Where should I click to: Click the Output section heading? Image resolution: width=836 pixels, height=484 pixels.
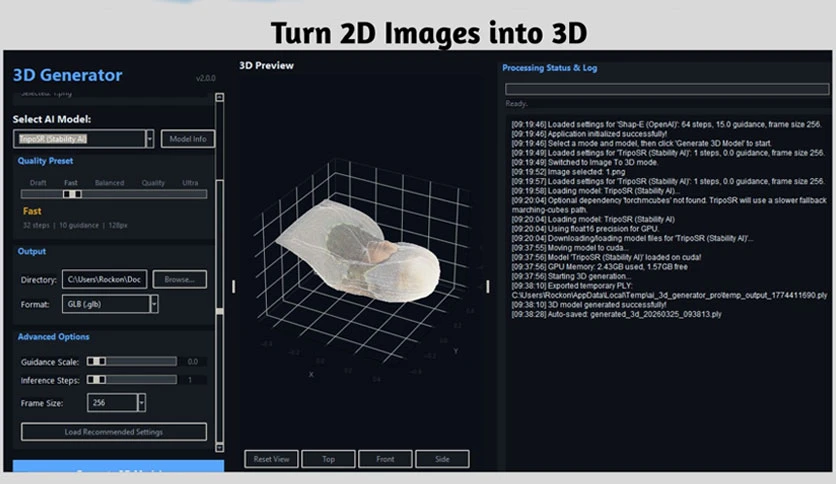click(32, 252)
